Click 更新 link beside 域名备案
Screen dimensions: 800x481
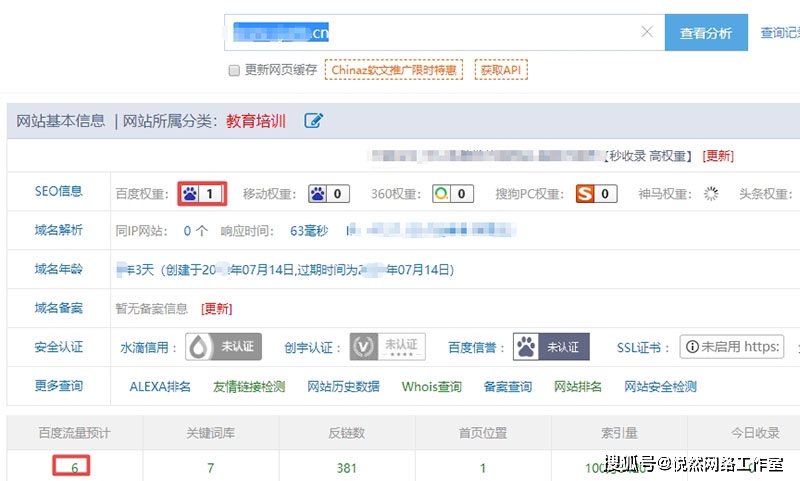(217, 309)
